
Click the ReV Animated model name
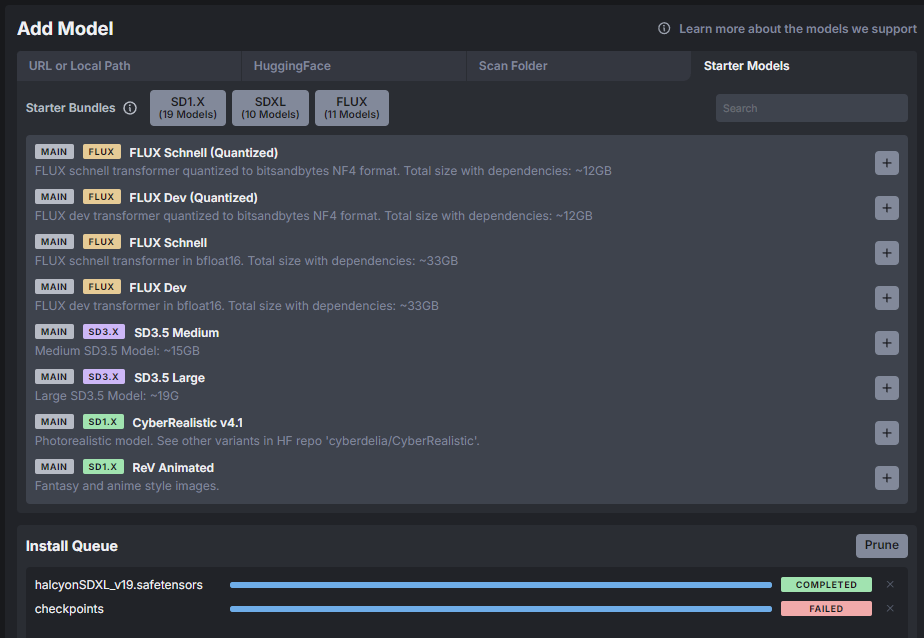pyautogui.click(x=173, y=468)
